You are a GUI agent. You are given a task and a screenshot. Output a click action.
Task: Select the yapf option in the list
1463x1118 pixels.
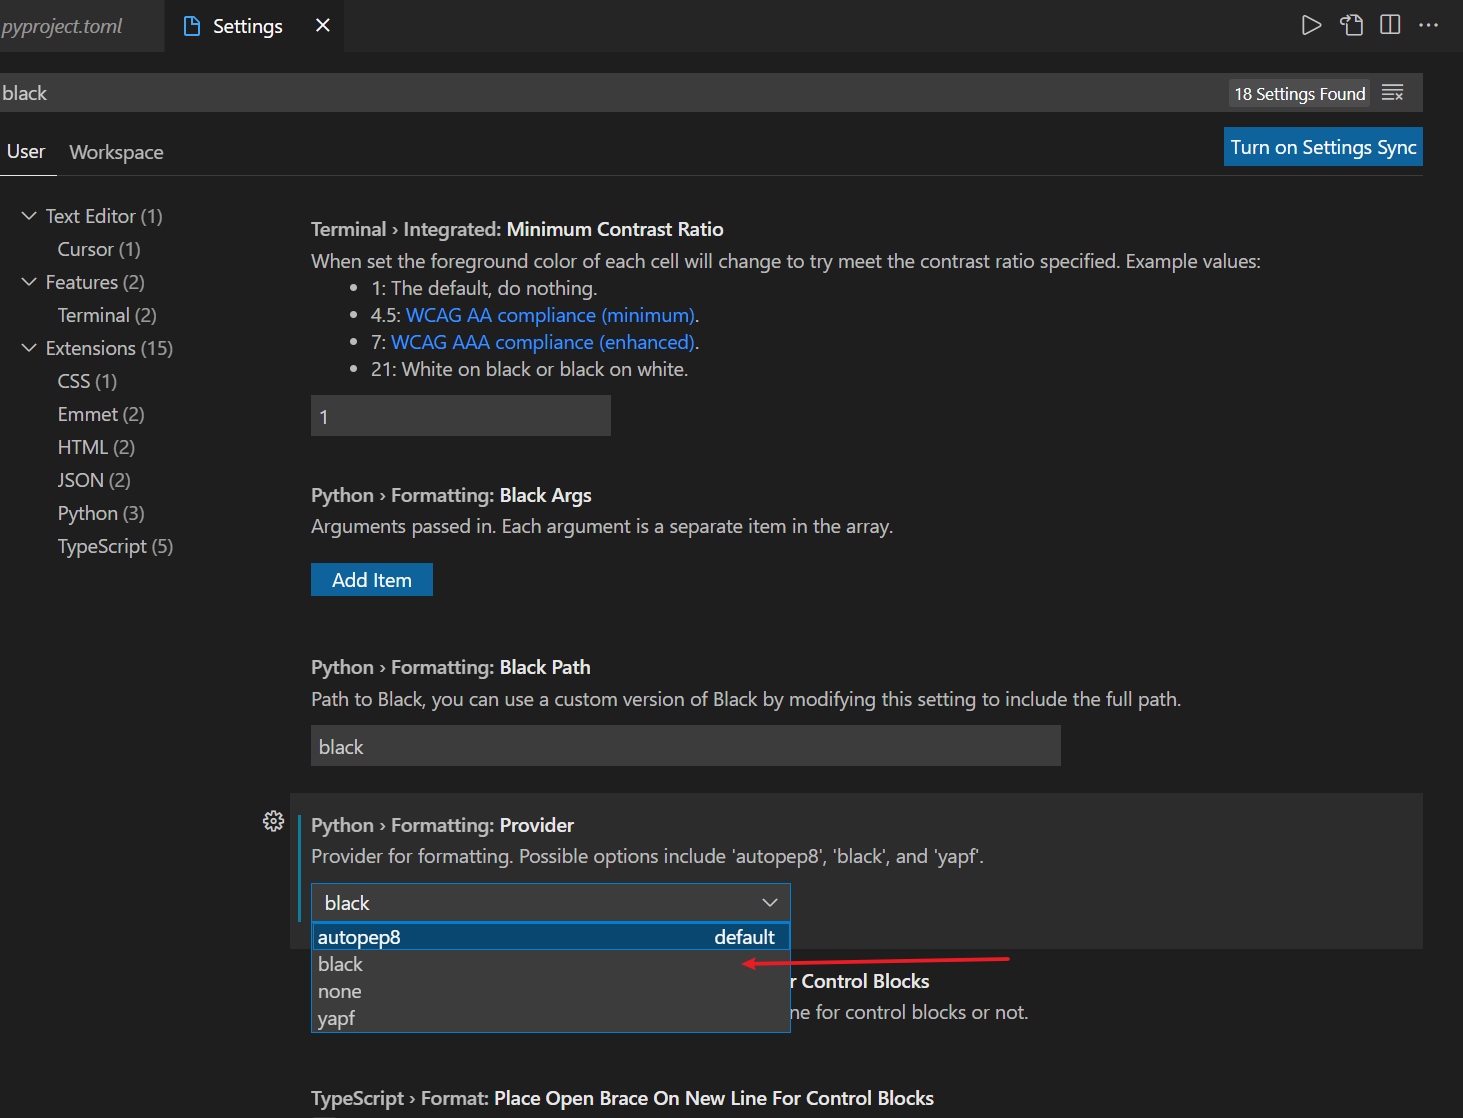[337, 1019]
